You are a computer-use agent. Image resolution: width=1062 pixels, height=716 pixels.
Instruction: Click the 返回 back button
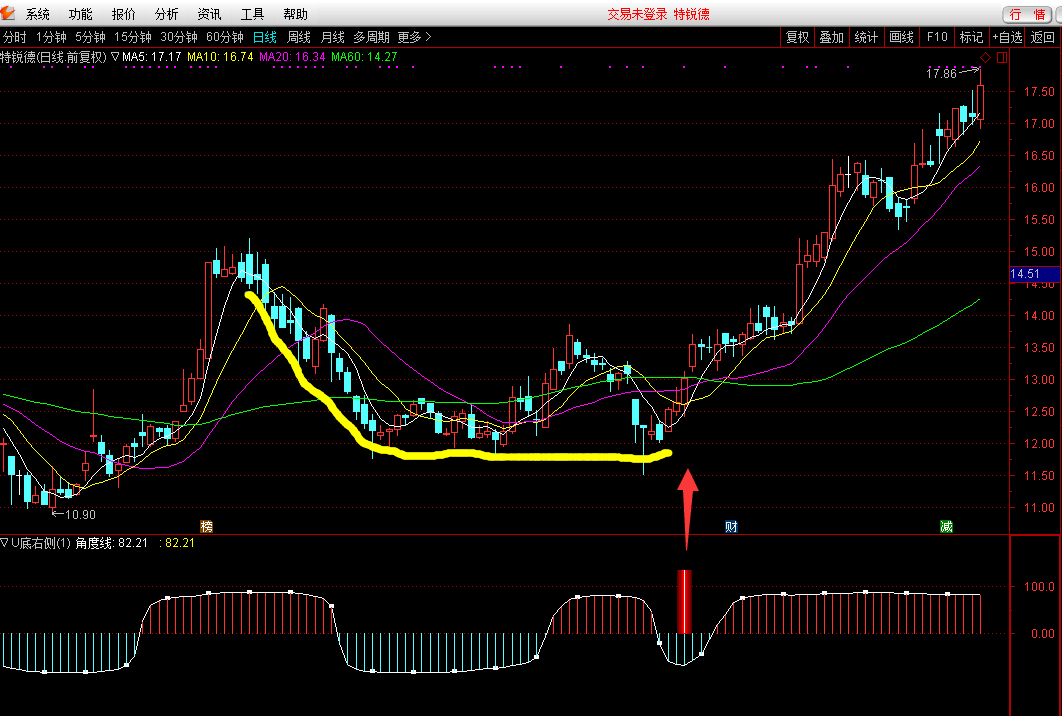coord(1043,37)
